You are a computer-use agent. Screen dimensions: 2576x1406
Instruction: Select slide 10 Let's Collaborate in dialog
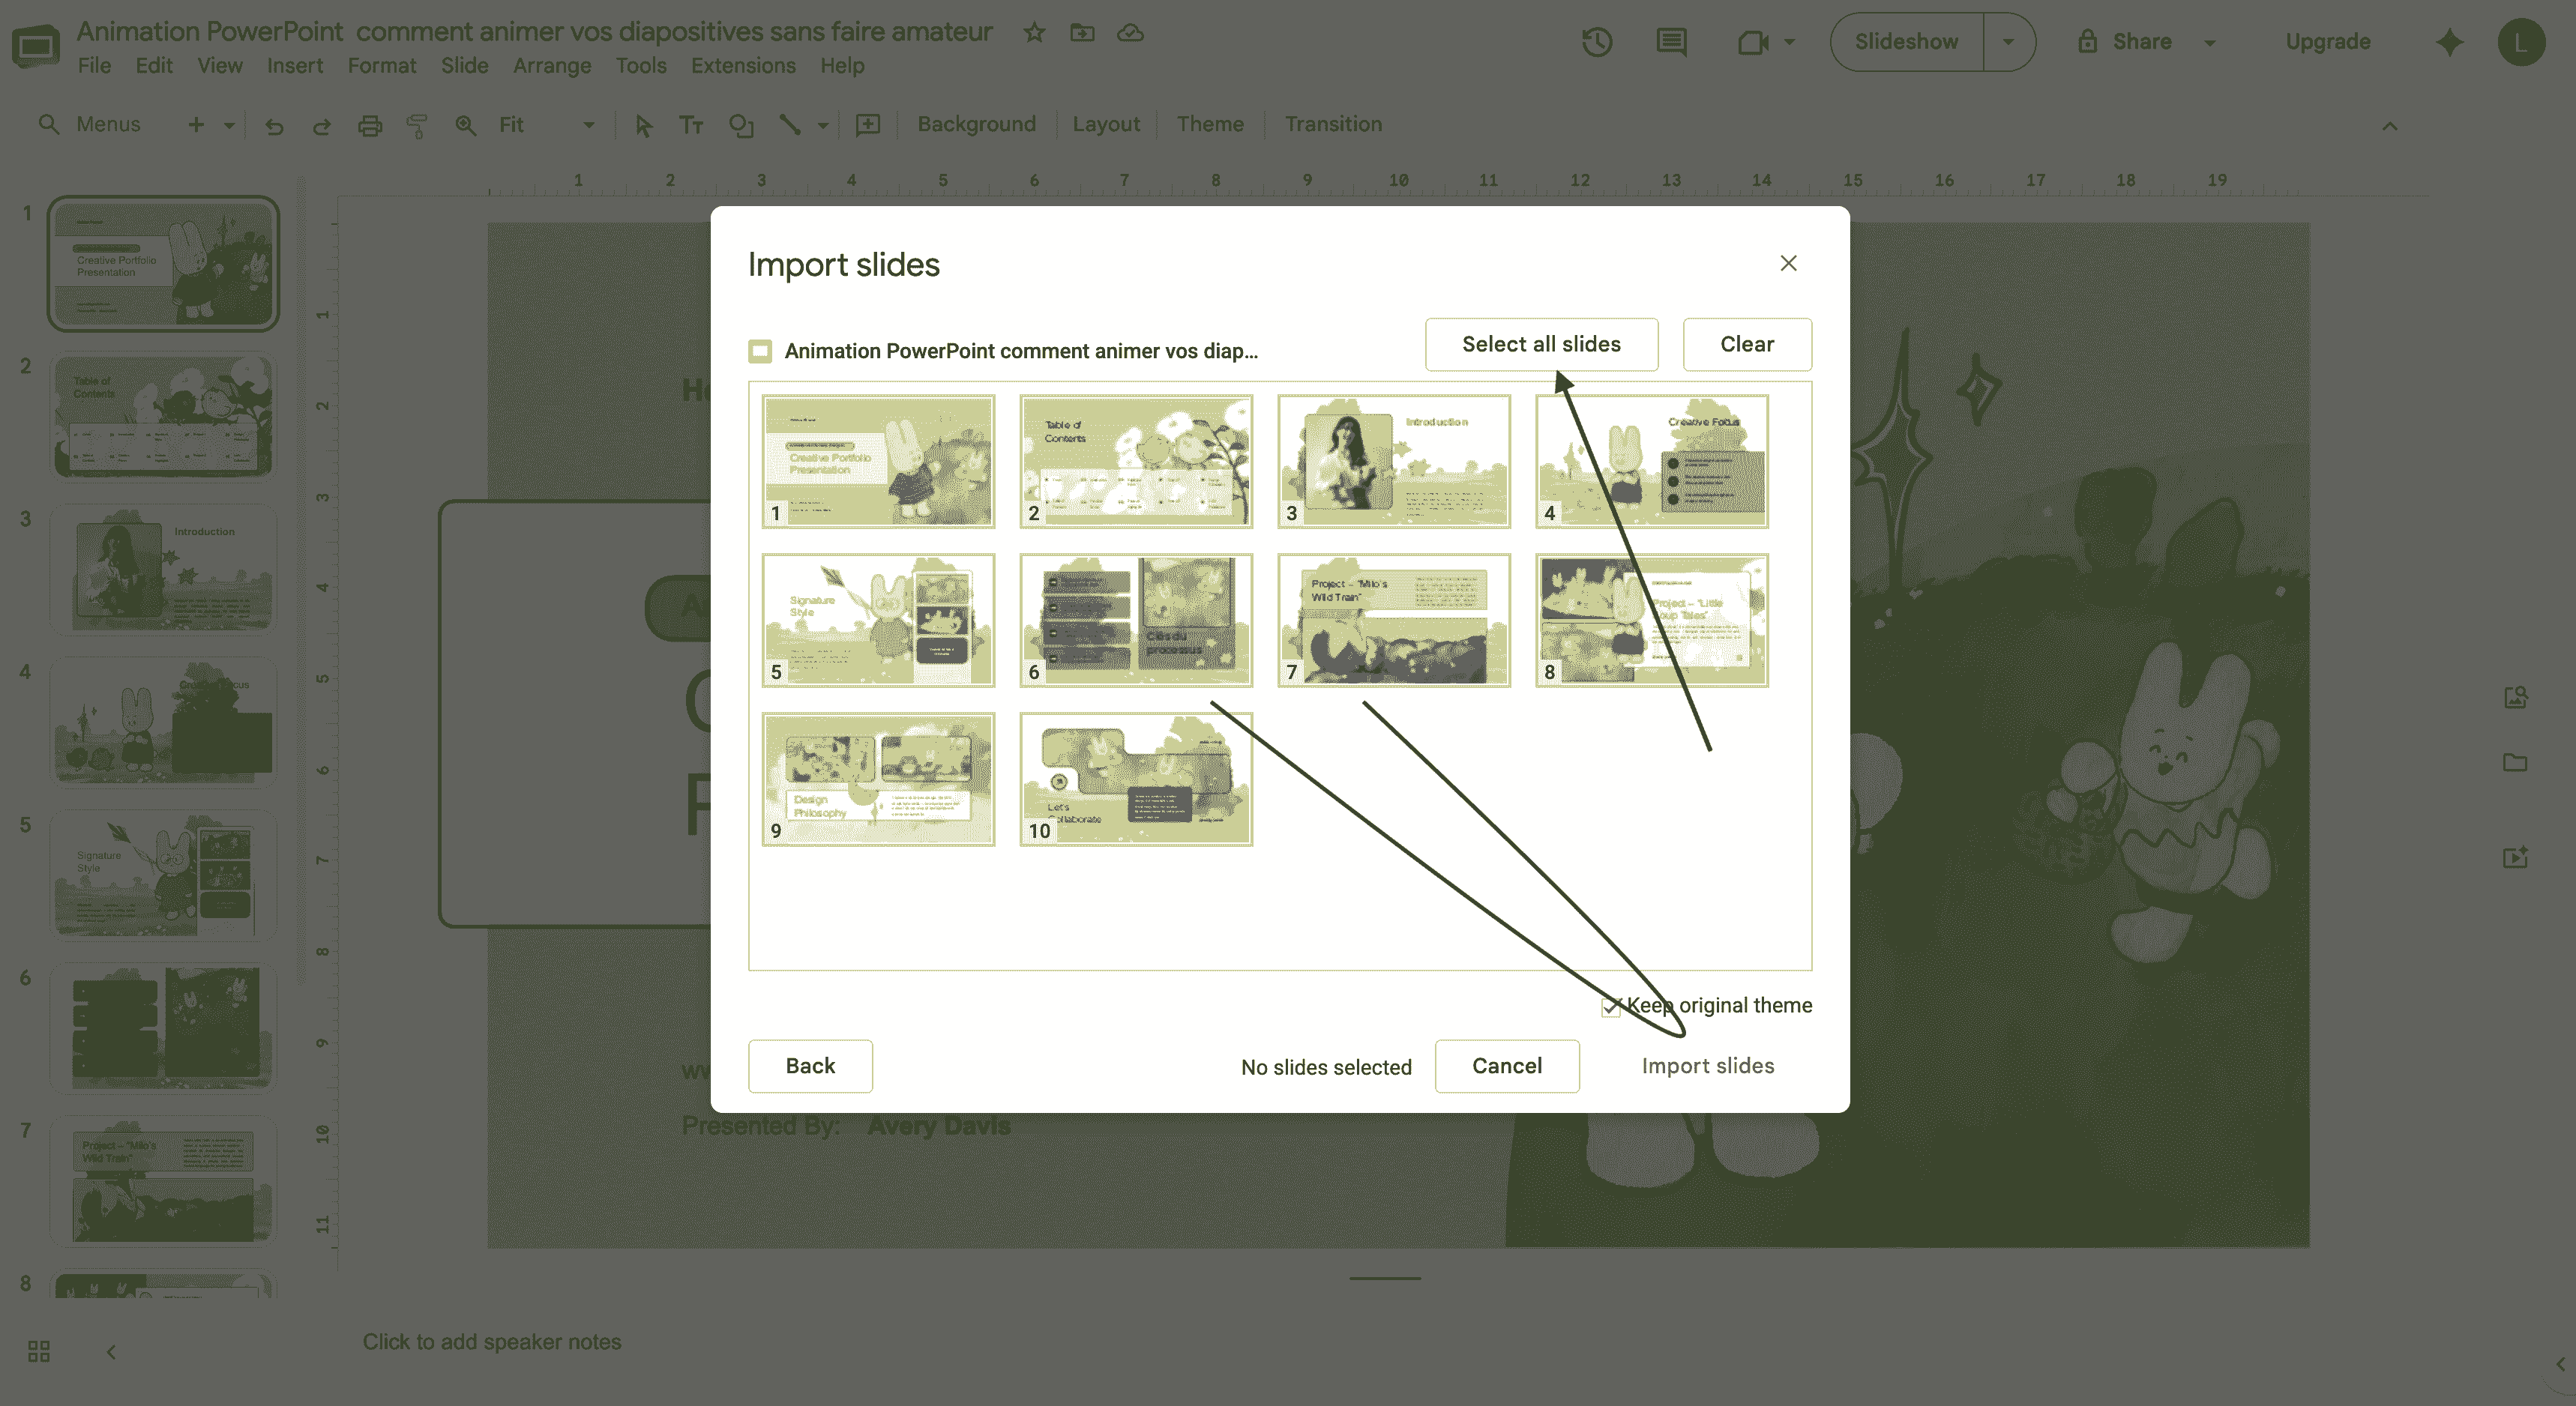[x=1136, y=779]
